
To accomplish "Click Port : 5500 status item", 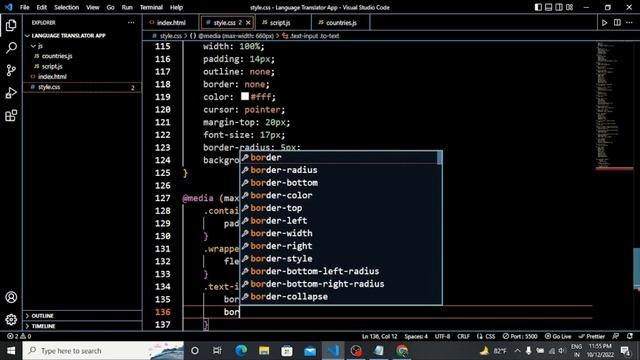I will coord(520,336).
